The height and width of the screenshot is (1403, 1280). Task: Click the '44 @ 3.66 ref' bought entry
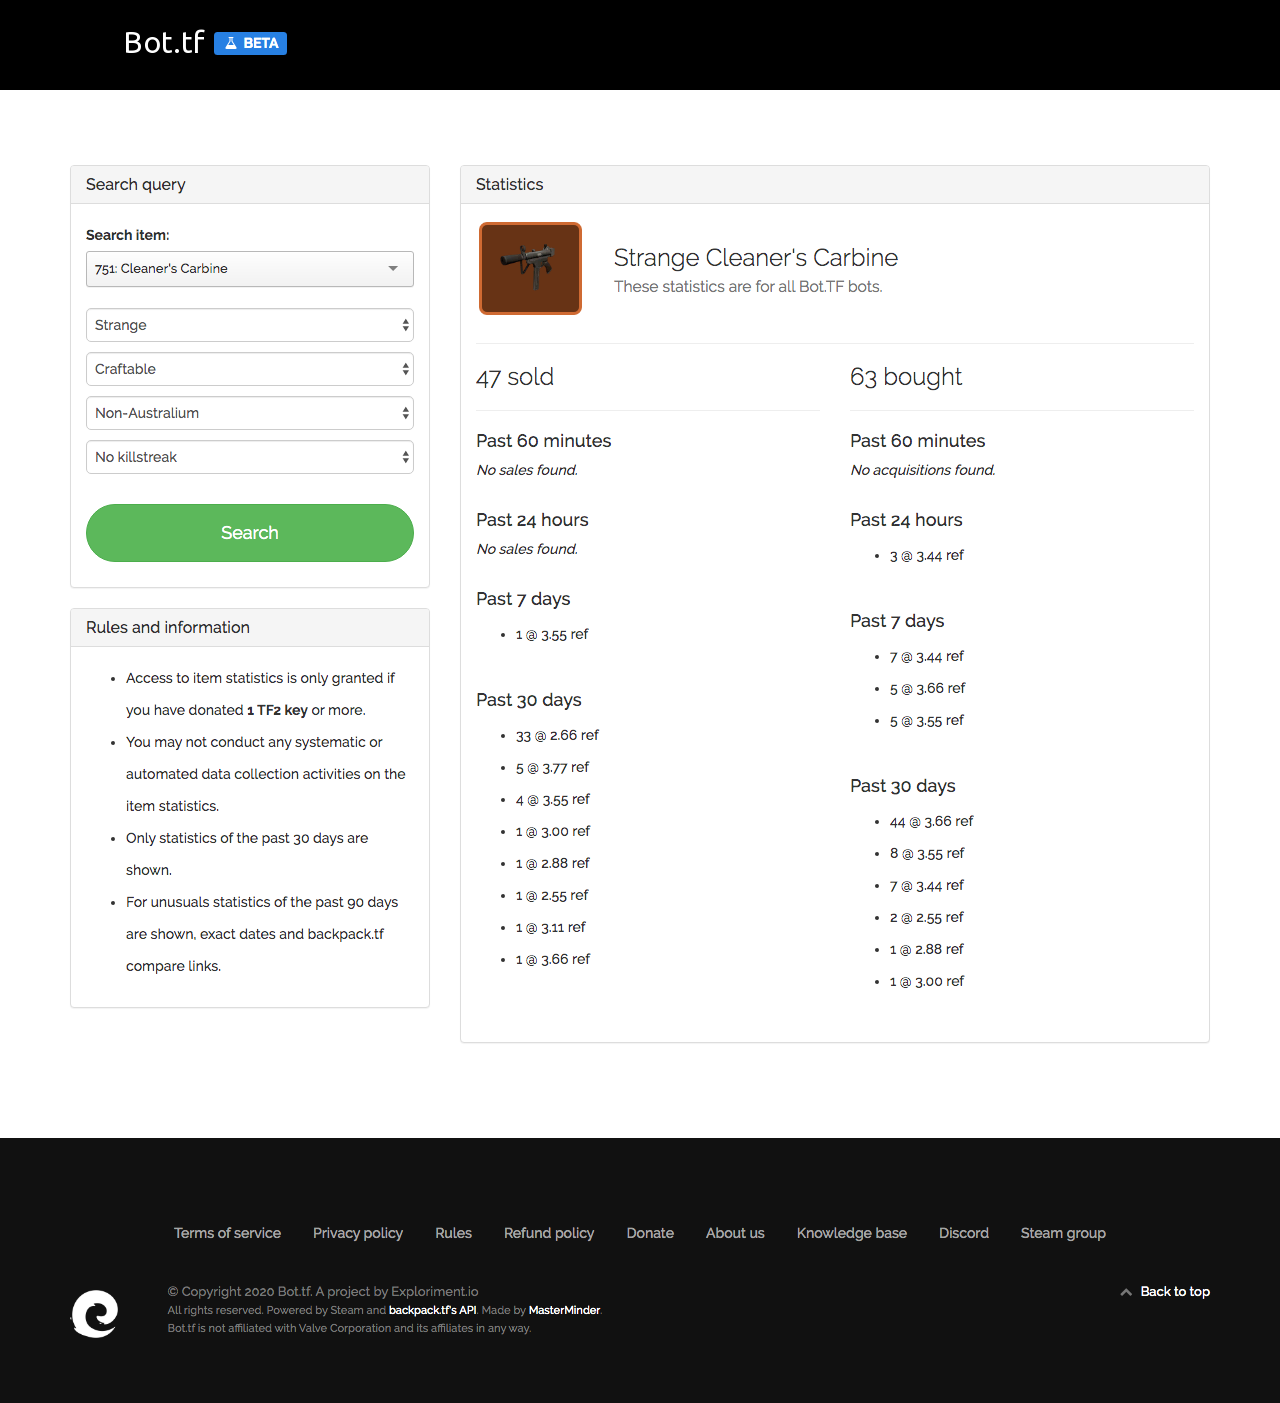tap(931, 821)
